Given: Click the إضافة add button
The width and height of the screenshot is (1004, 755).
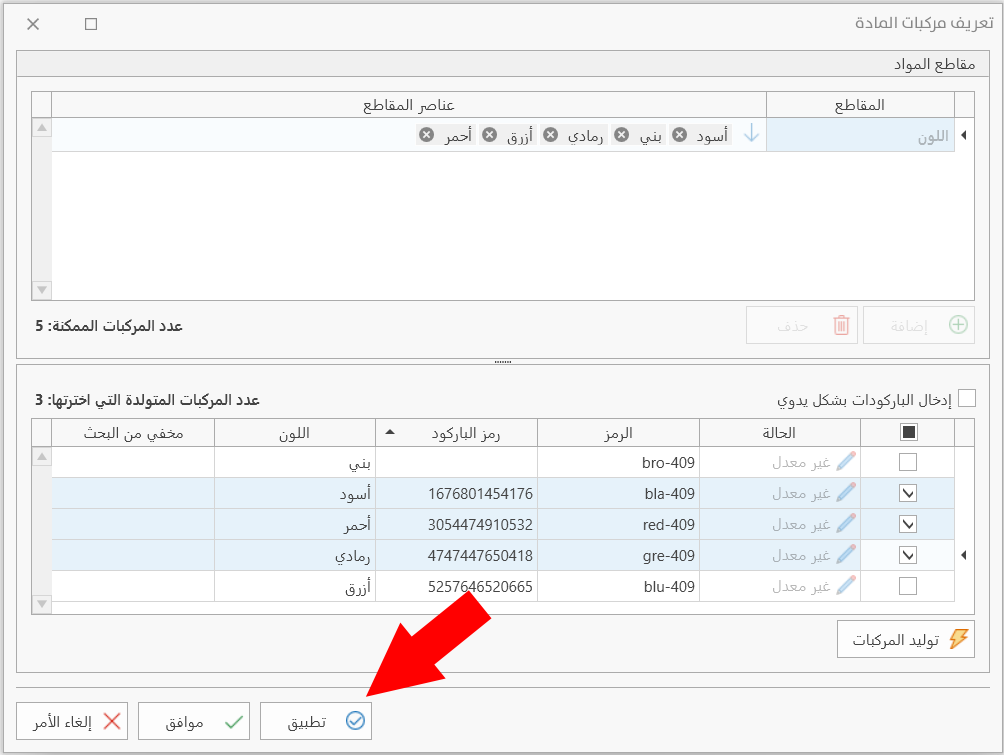Looking at the screenshot, I should coord(918,325).
